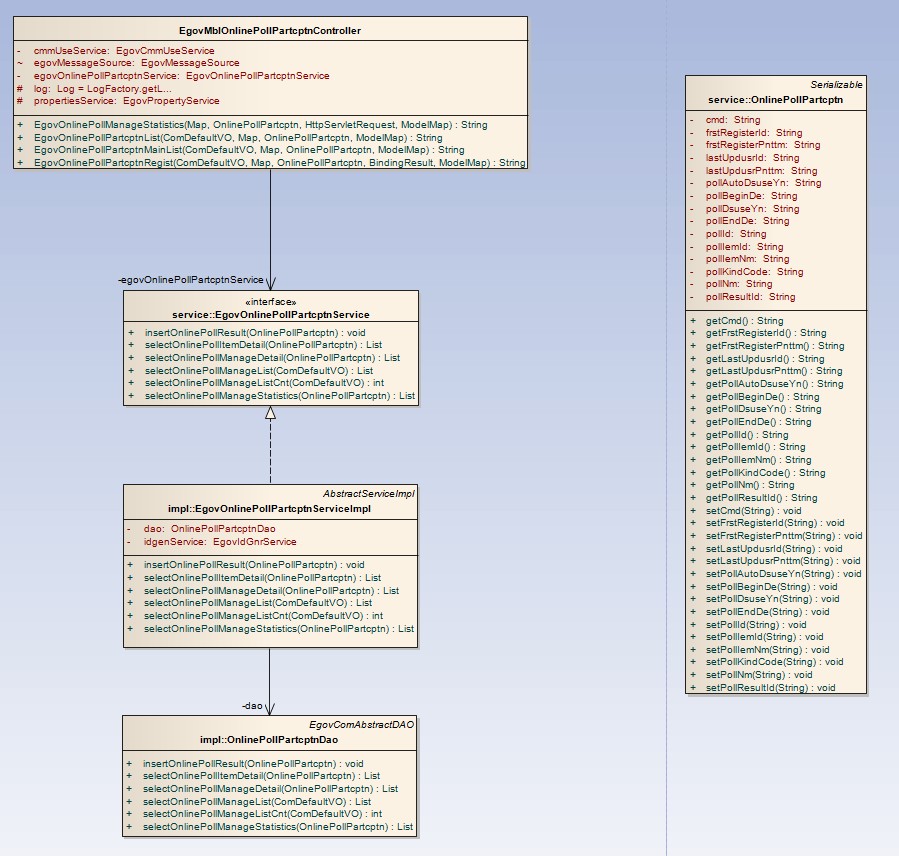899x856 pixels.
Task: Select the service::OnlinePollPartcptn class title
Action: tap(775, 100)
